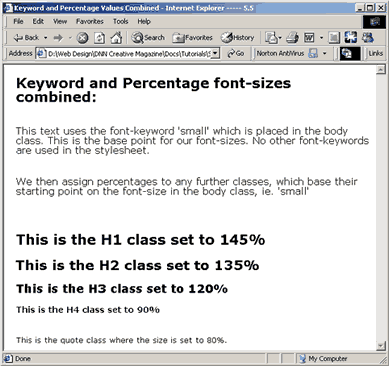389x366 pixels.
Task: Maximize the Internet Explorer window
Action: [370, 8]
